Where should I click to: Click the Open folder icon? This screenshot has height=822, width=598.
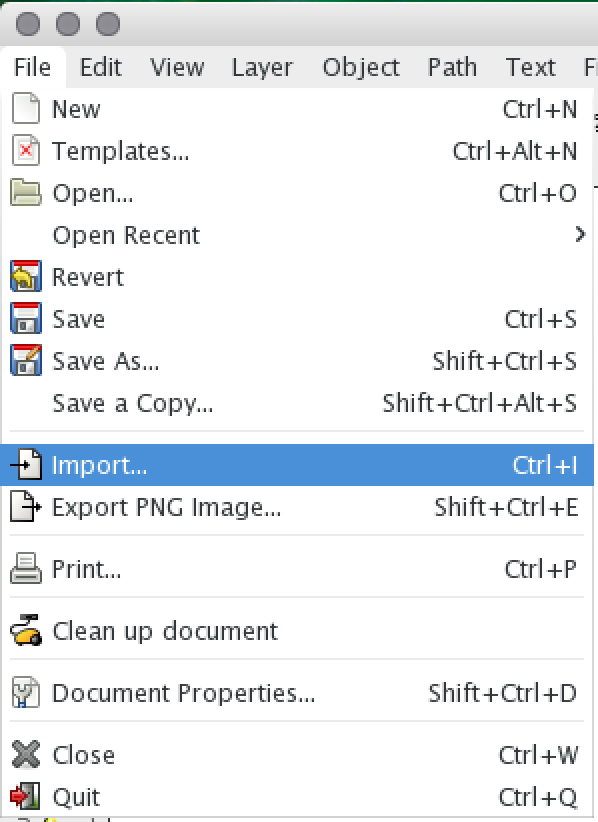click(x=26, y=192)
